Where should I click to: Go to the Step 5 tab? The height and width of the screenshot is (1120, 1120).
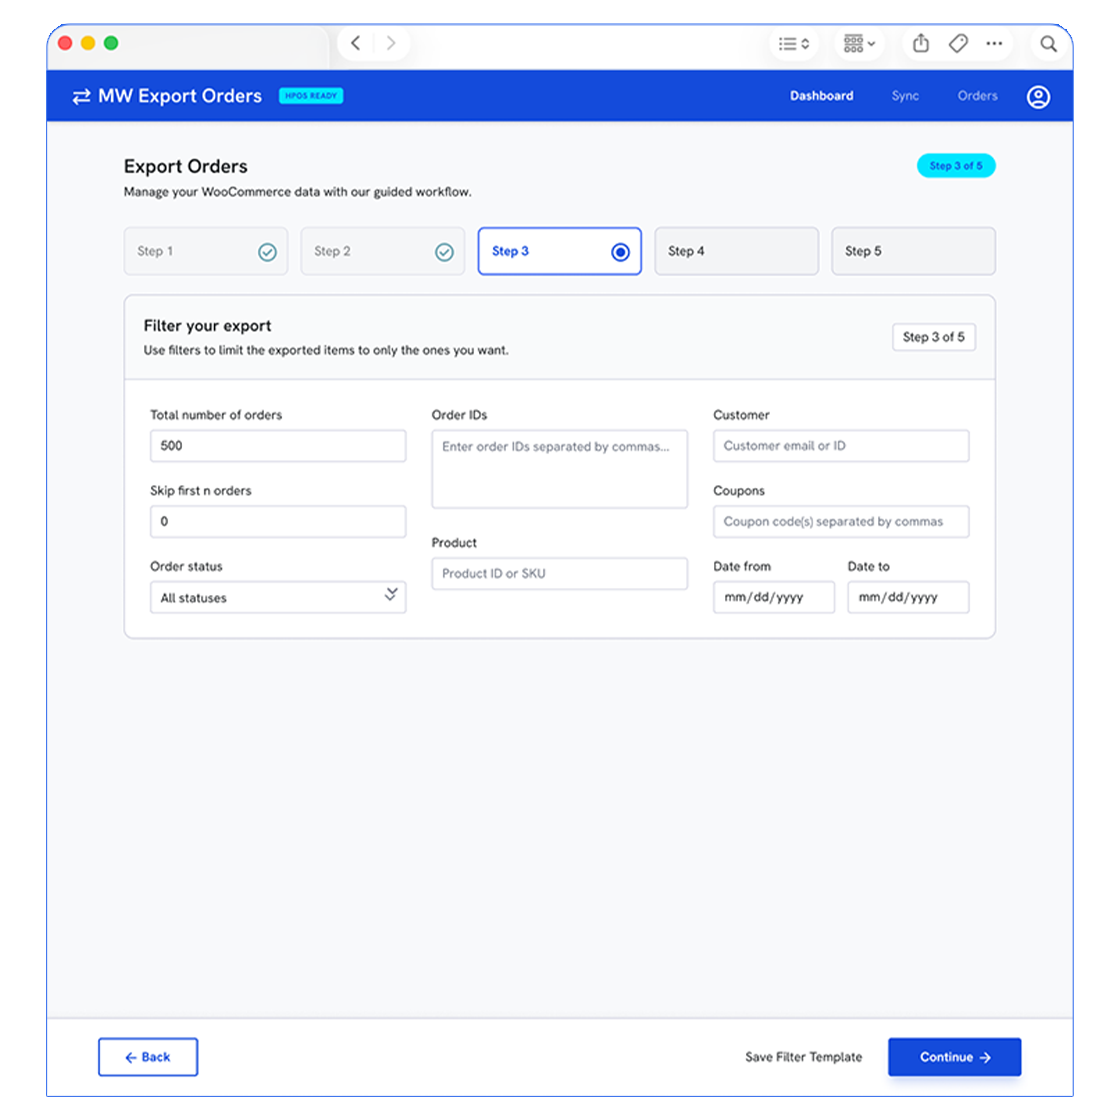913,251
